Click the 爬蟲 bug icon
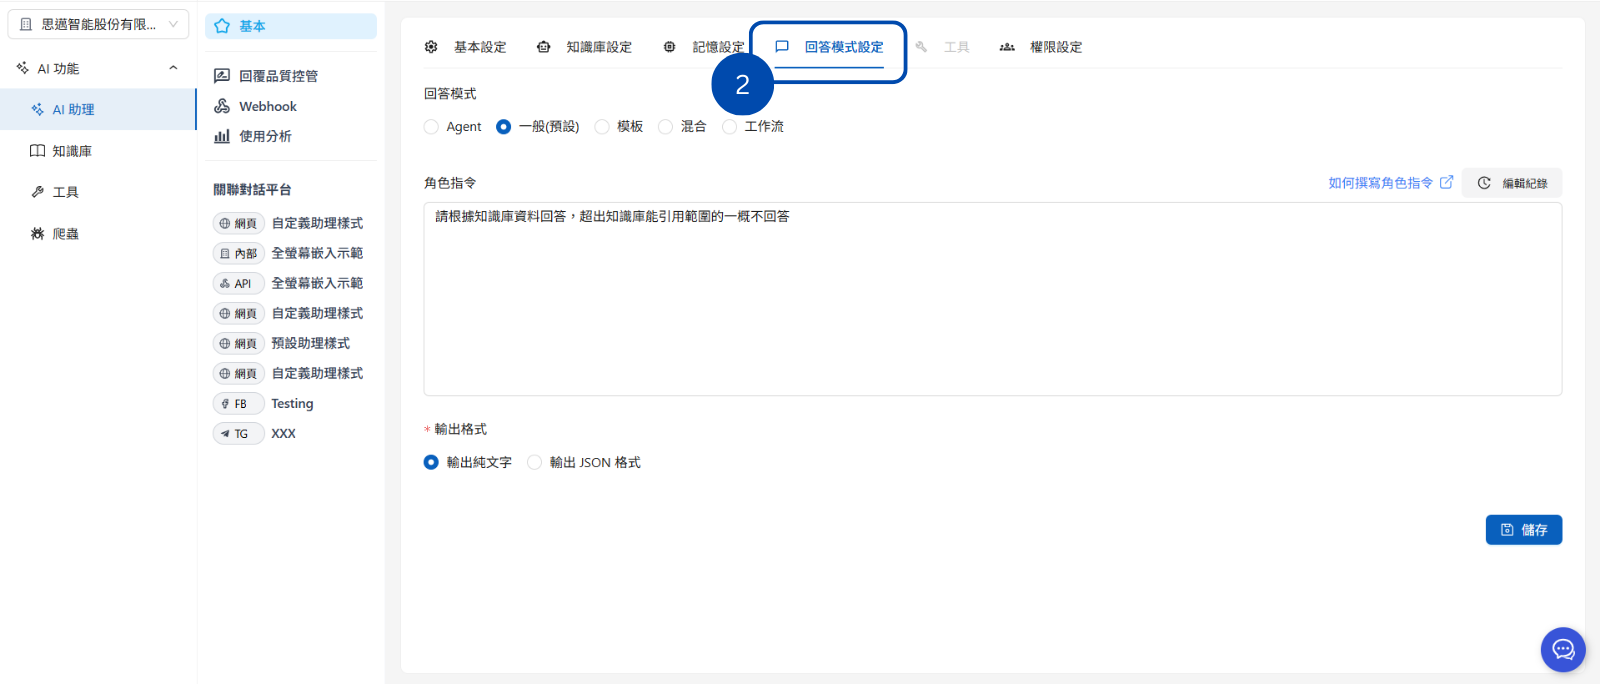Screen dimensions: 1600x684 37,234
